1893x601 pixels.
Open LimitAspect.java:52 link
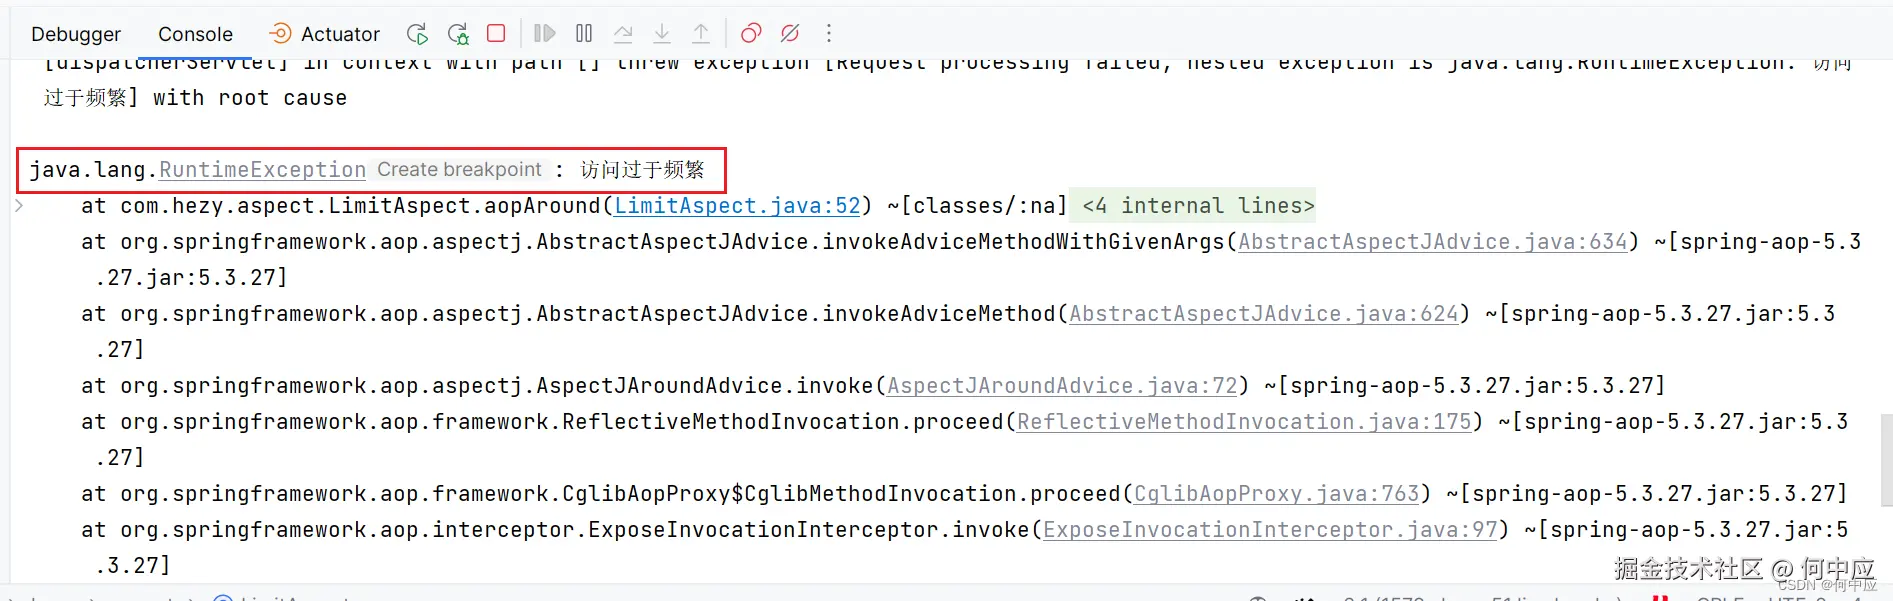(x=737, y=206)
